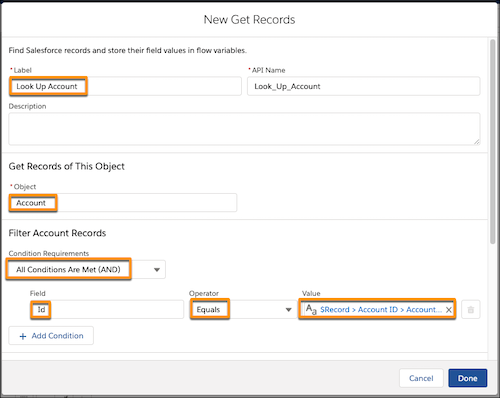This screenshot has width=500, height=398.
Task: Delete the condition row with trash icon
Action: (471, 310)
